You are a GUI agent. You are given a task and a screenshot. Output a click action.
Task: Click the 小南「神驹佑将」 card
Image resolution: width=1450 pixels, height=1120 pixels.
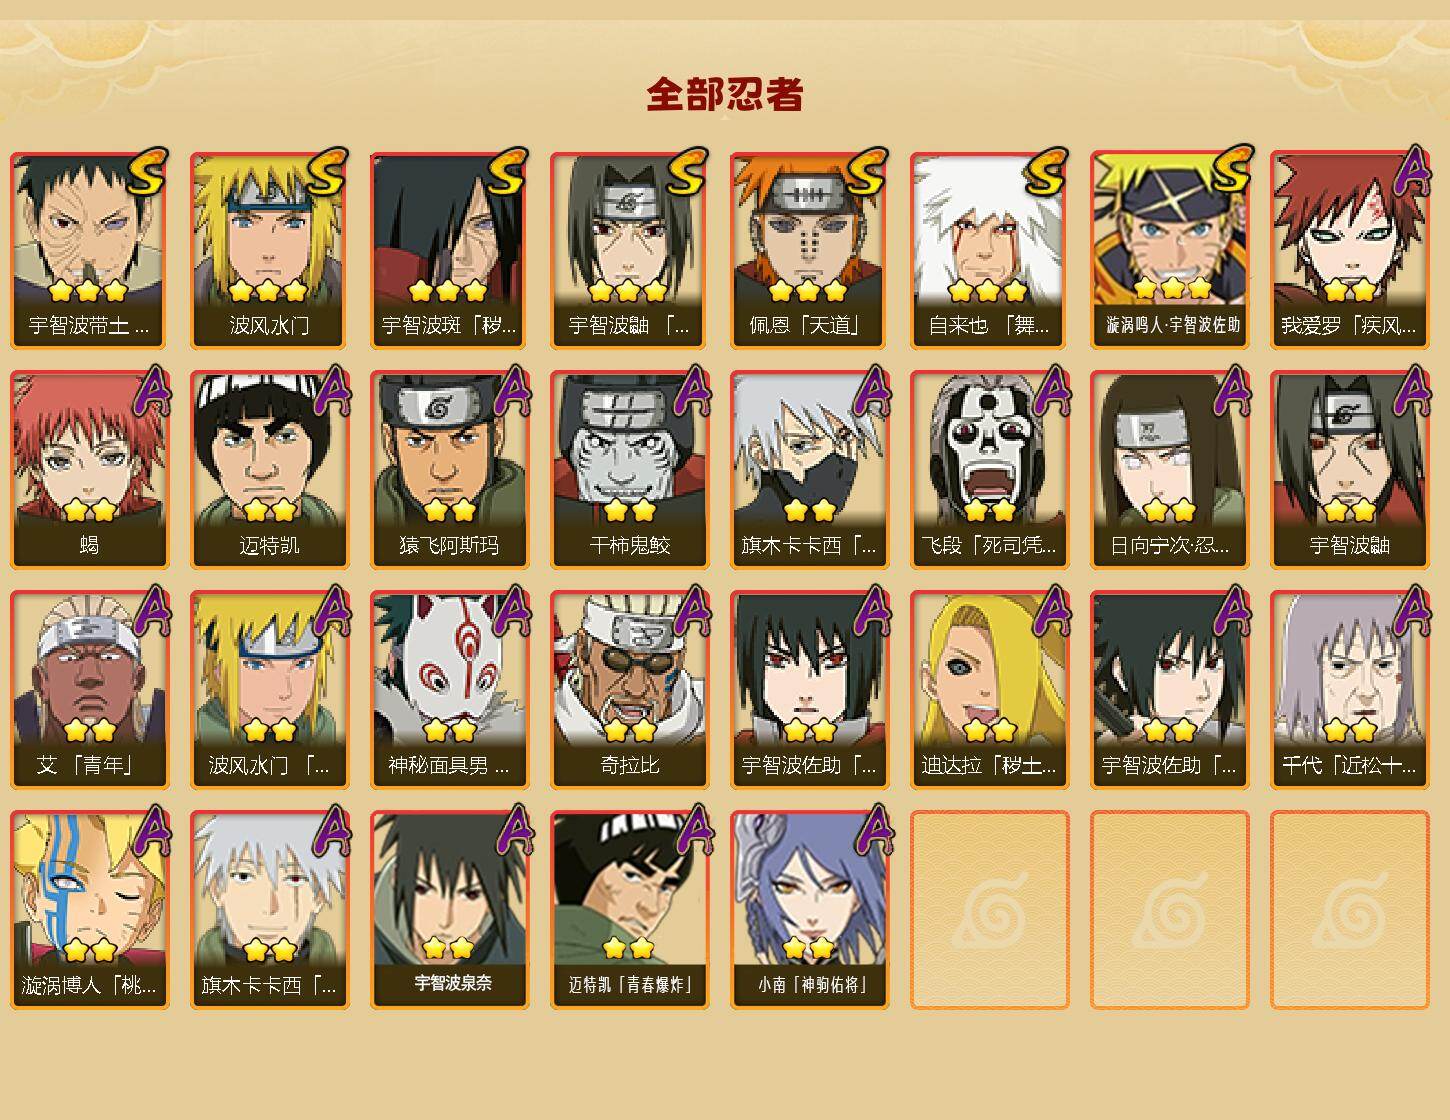pyautogui.click(x=810, y=910)
